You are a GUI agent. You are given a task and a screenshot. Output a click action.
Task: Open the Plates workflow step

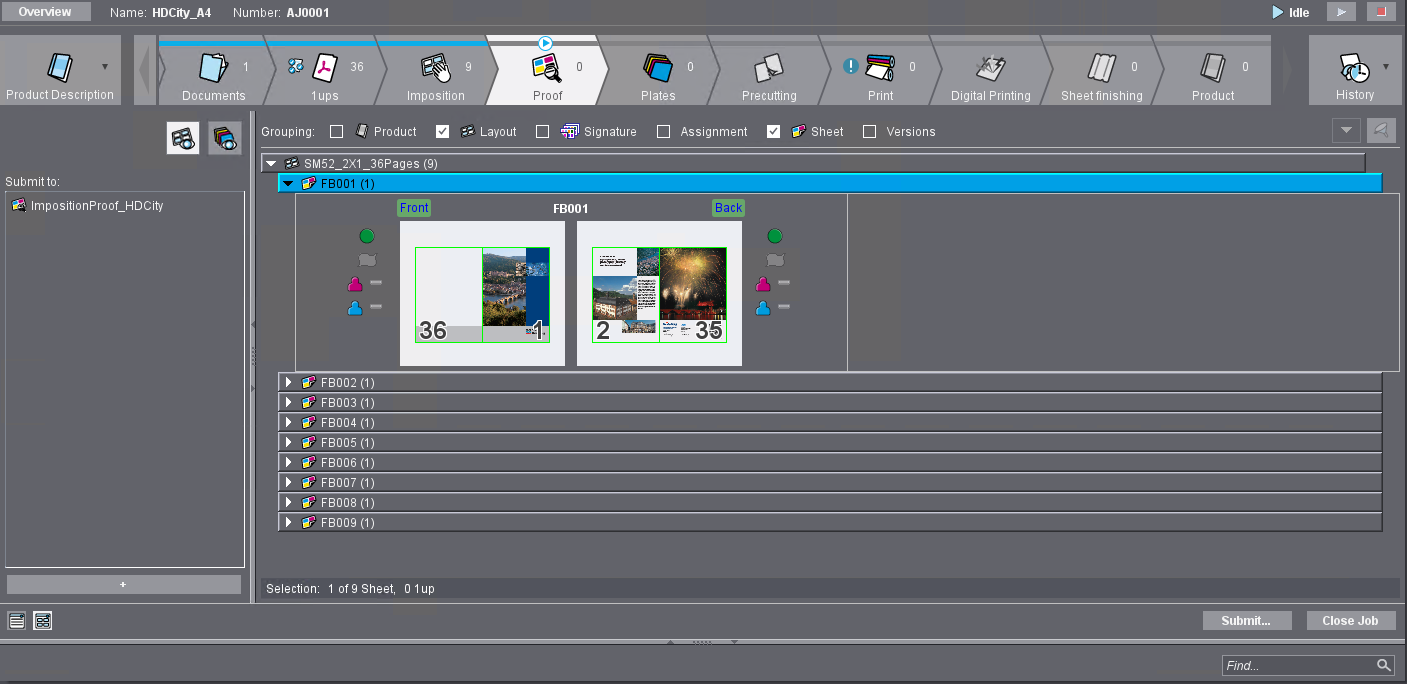coord(658,70)
